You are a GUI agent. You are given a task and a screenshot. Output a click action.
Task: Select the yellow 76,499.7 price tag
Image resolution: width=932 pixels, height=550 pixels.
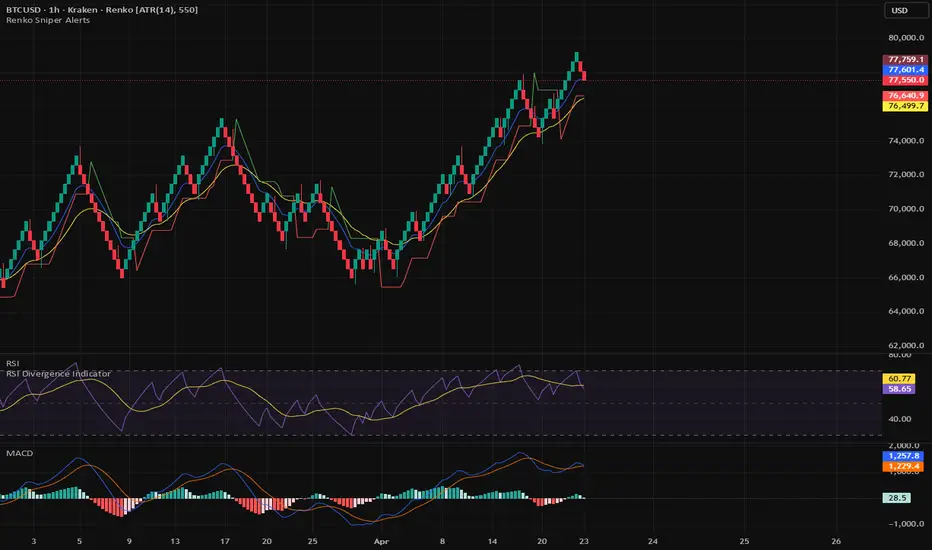point(905,106)
